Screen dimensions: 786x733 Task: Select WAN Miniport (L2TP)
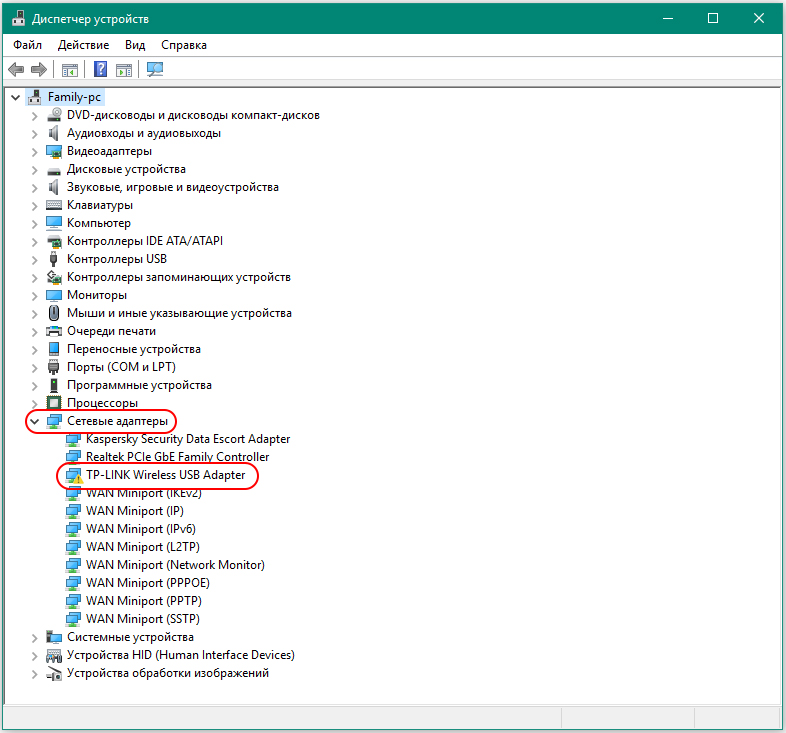click(x=143, y=547)
